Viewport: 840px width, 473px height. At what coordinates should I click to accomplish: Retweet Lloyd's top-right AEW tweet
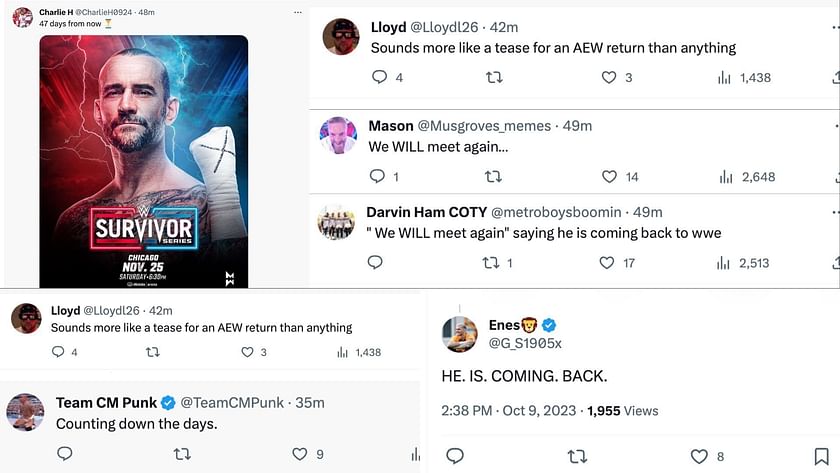(494, 78)
